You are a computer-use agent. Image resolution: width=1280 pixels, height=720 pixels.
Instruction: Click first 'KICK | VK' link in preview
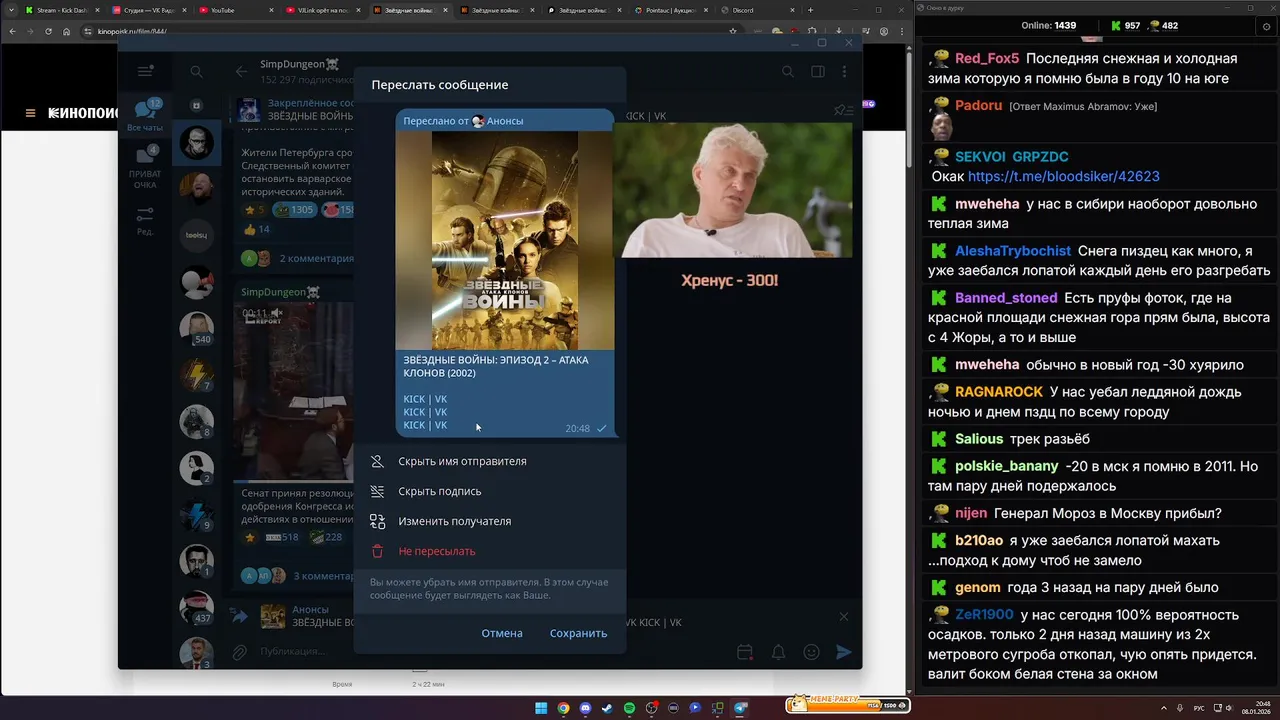pyautogui.click(x=425, y=399)
